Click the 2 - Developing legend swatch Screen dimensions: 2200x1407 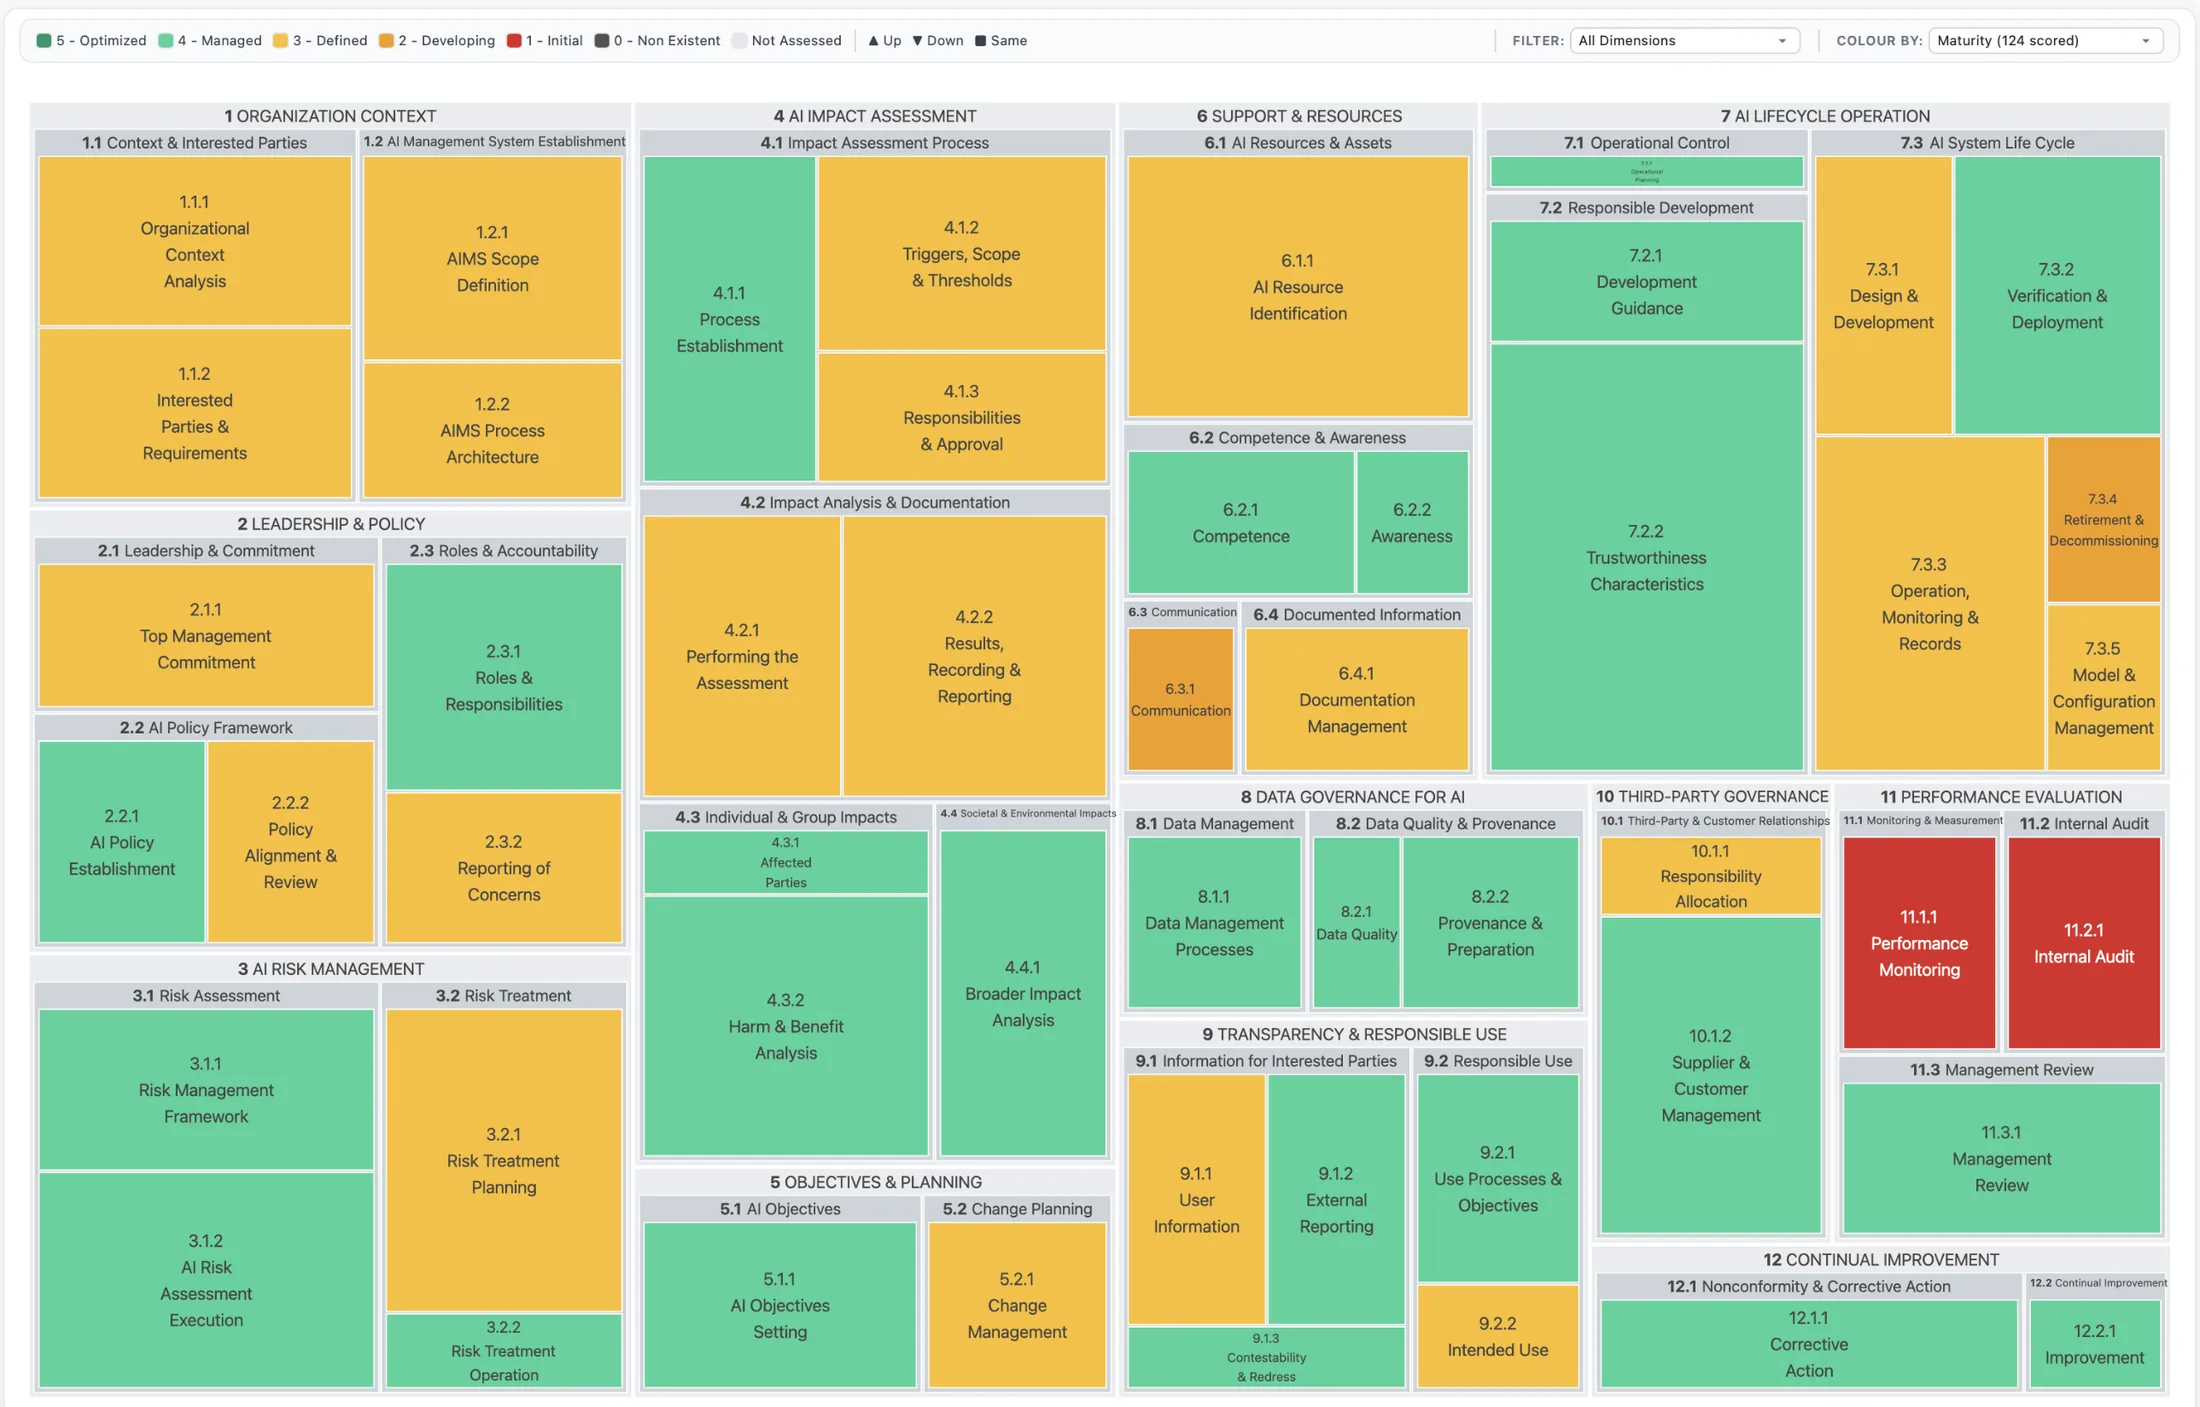click(x=386, y=41)
